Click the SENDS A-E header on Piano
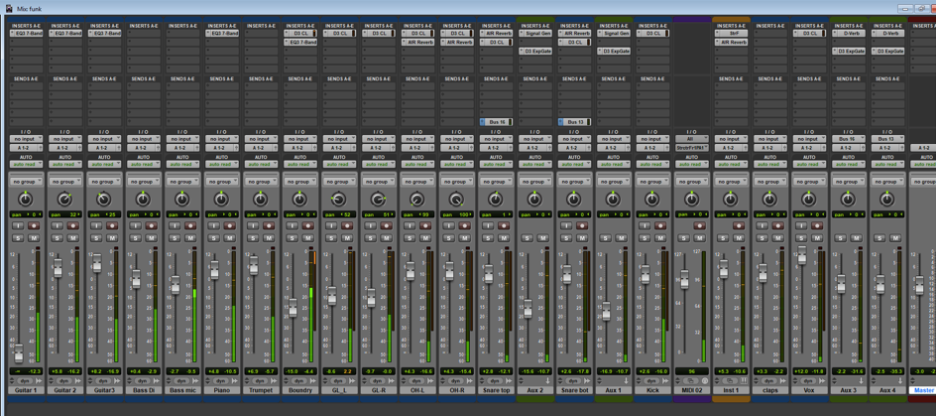 (x=221, y=79)
